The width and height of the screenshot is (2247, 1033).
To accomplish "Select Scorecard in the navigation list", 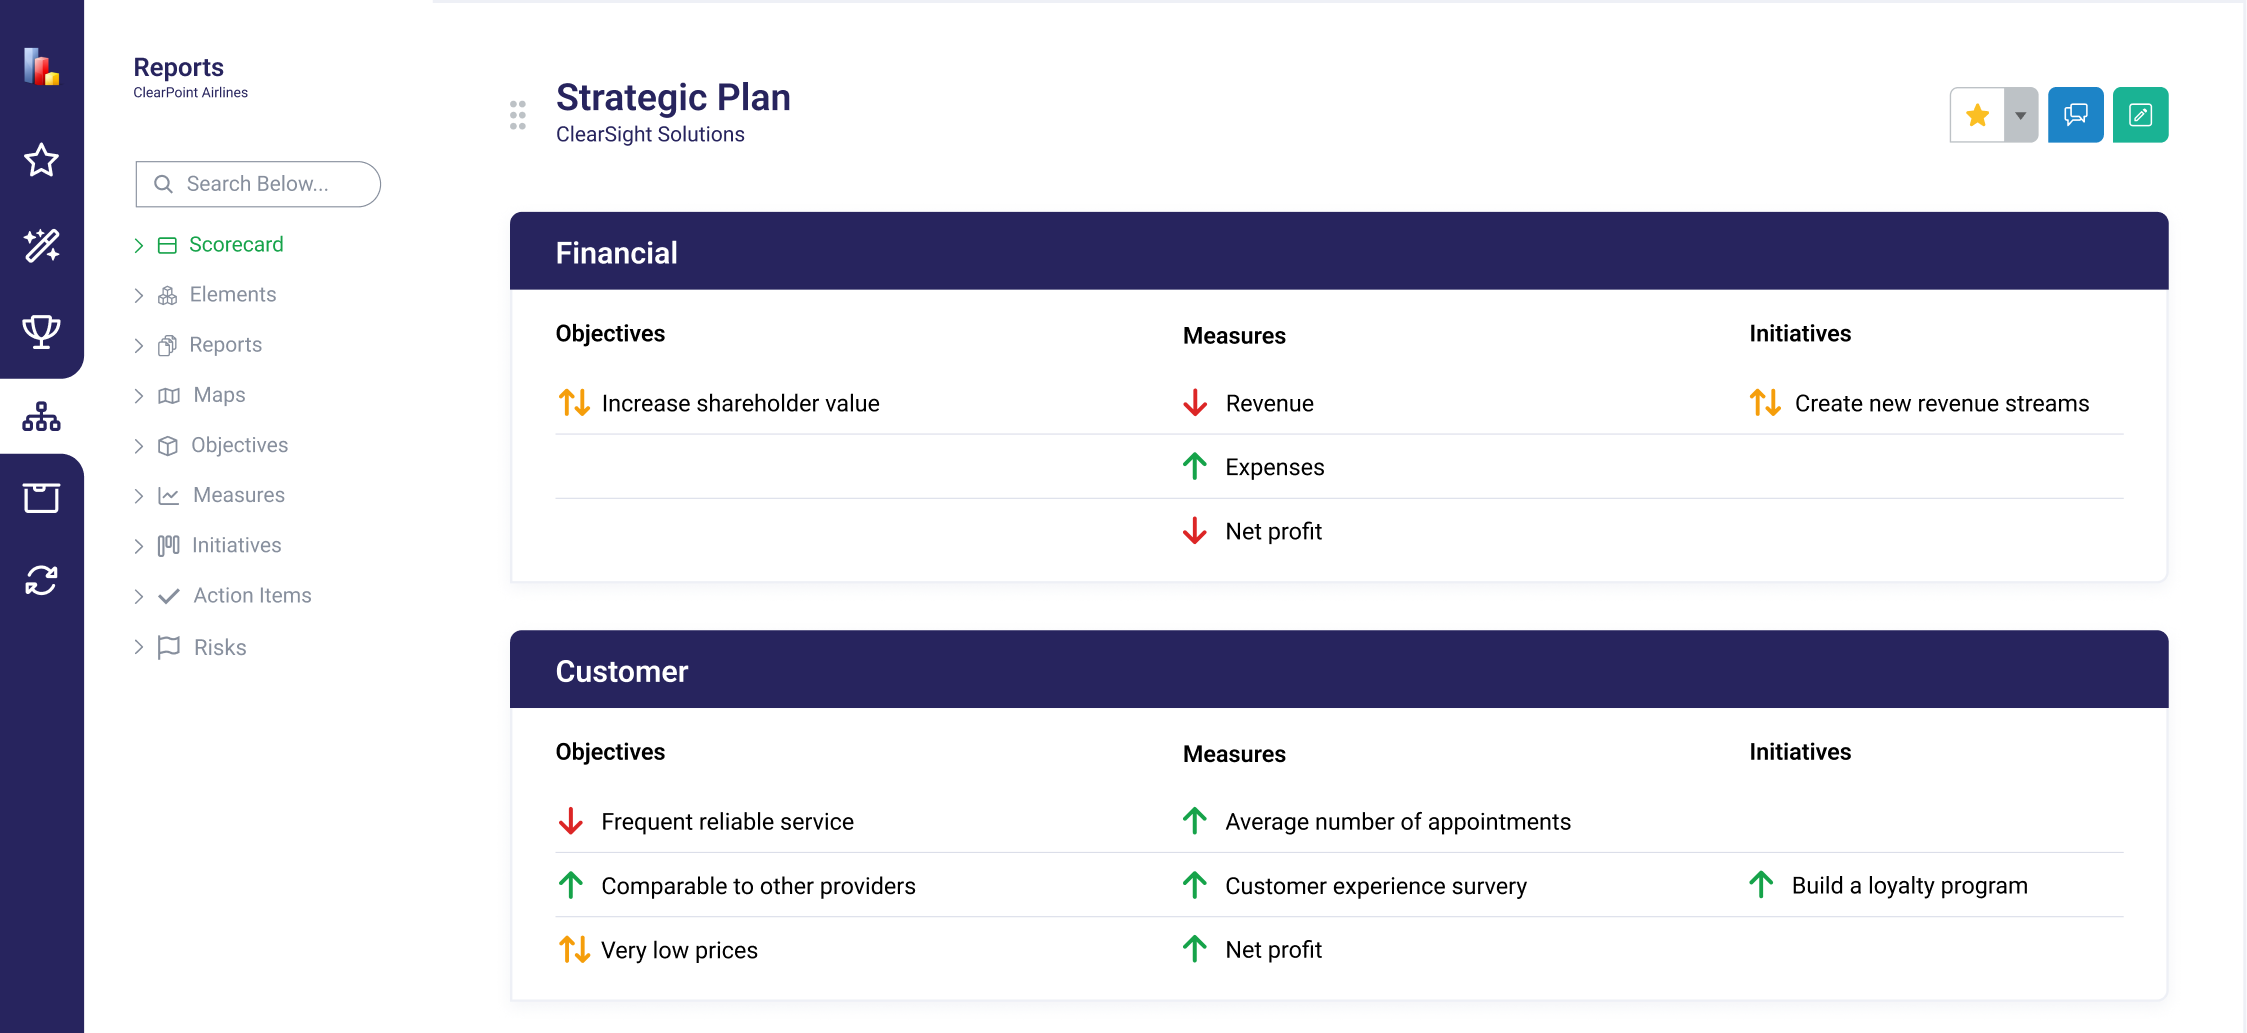I will click(236, 244).
